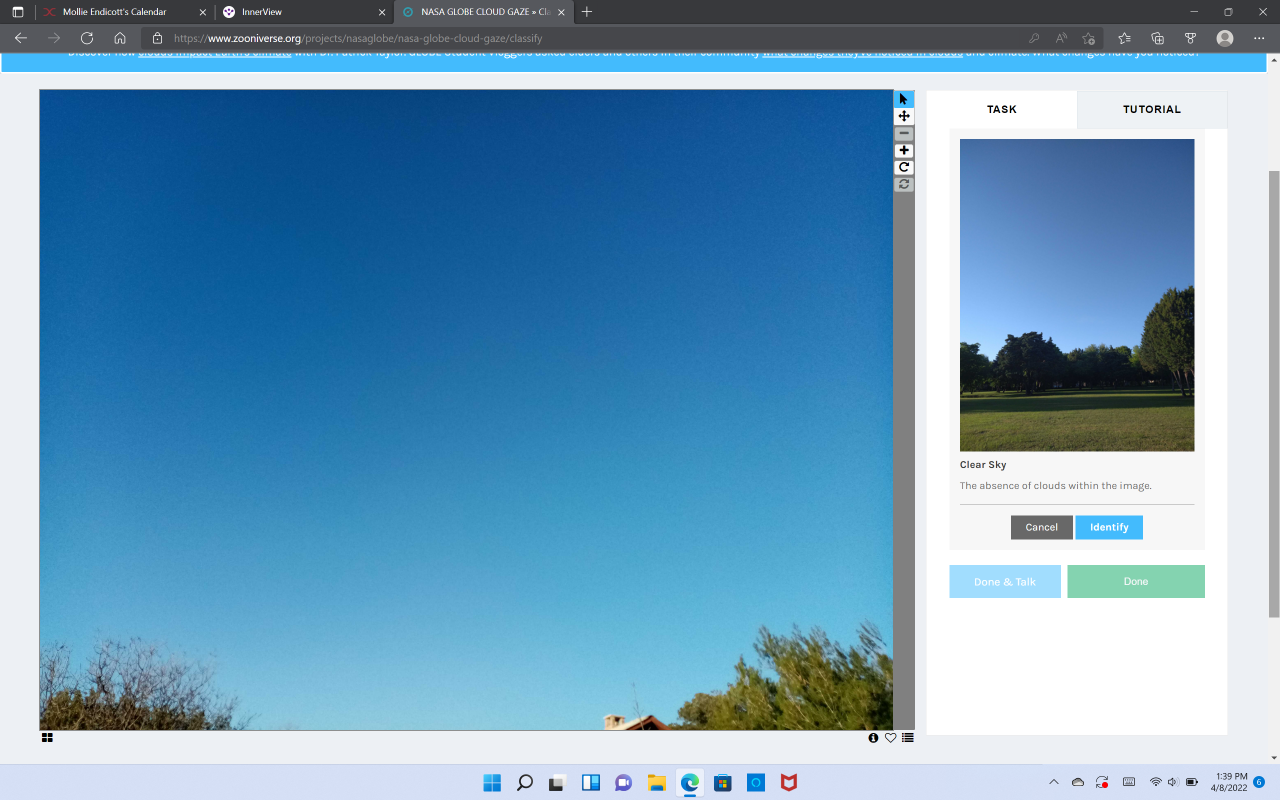Select the NASA GLOBE CLOUD GAZE tab
The image size is (1280, 800).
pyautogui.click(x=484, y=12)
